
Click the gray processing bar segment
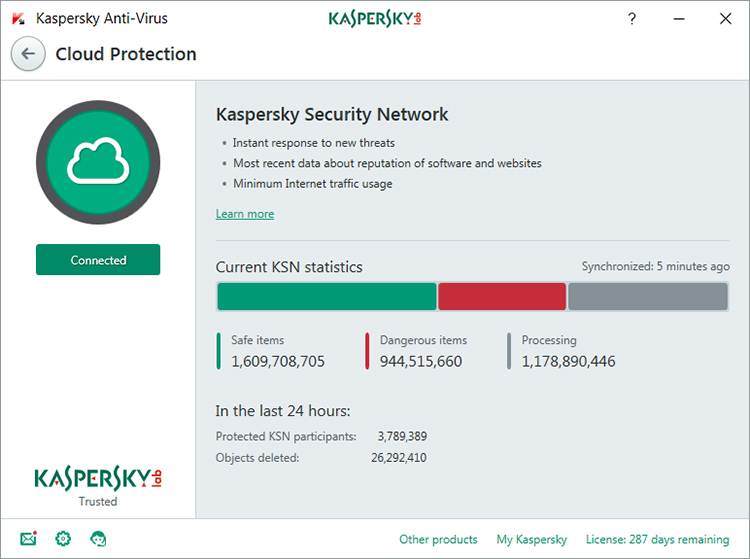coord(648,297)
